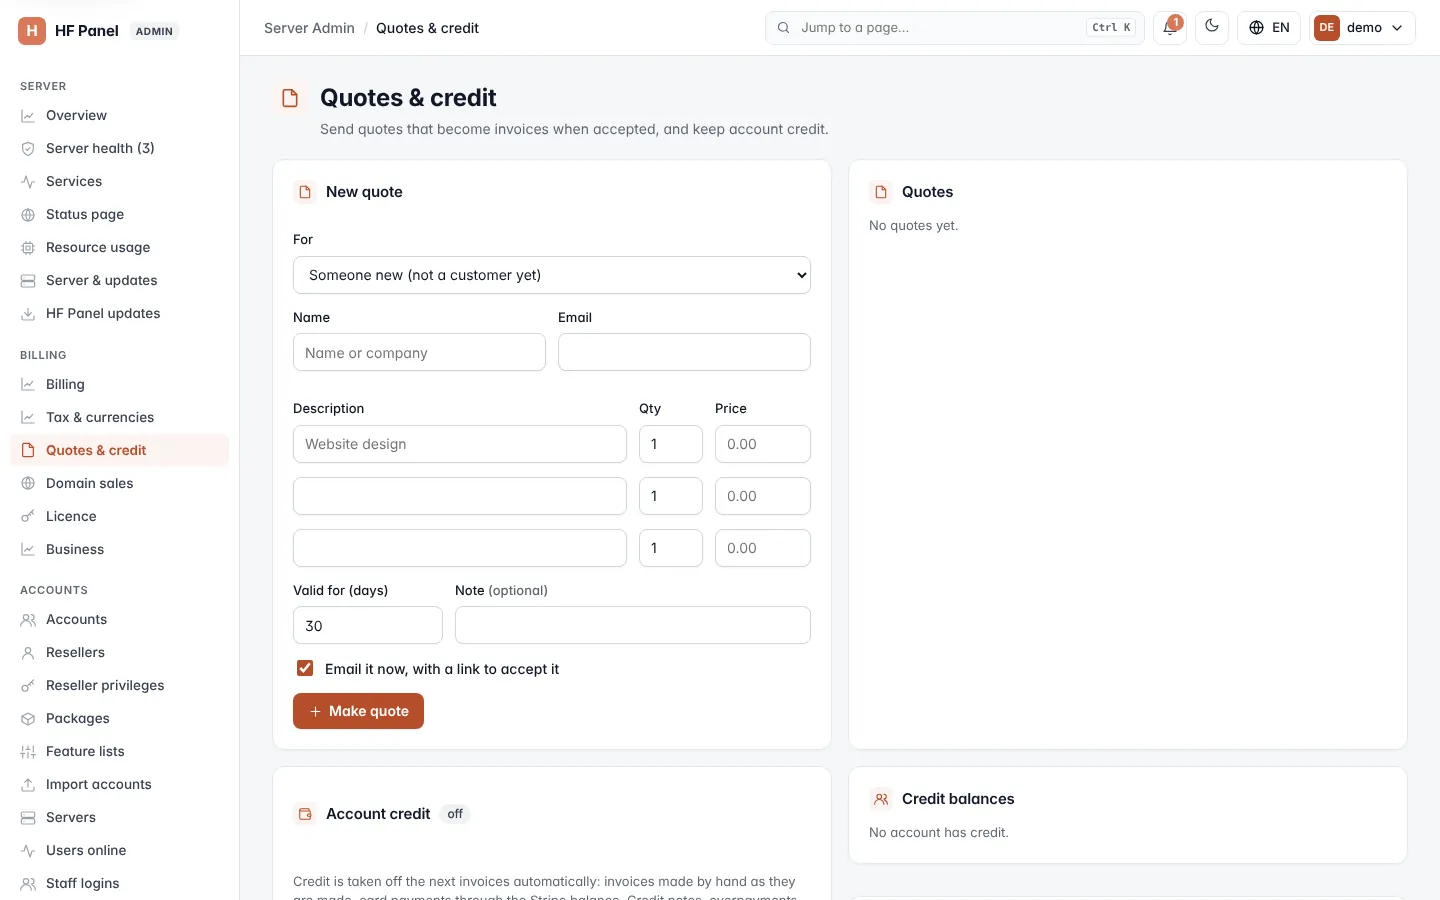Open Server & updates page
Screen dimensions: 1440x900
tap(120, 280)
